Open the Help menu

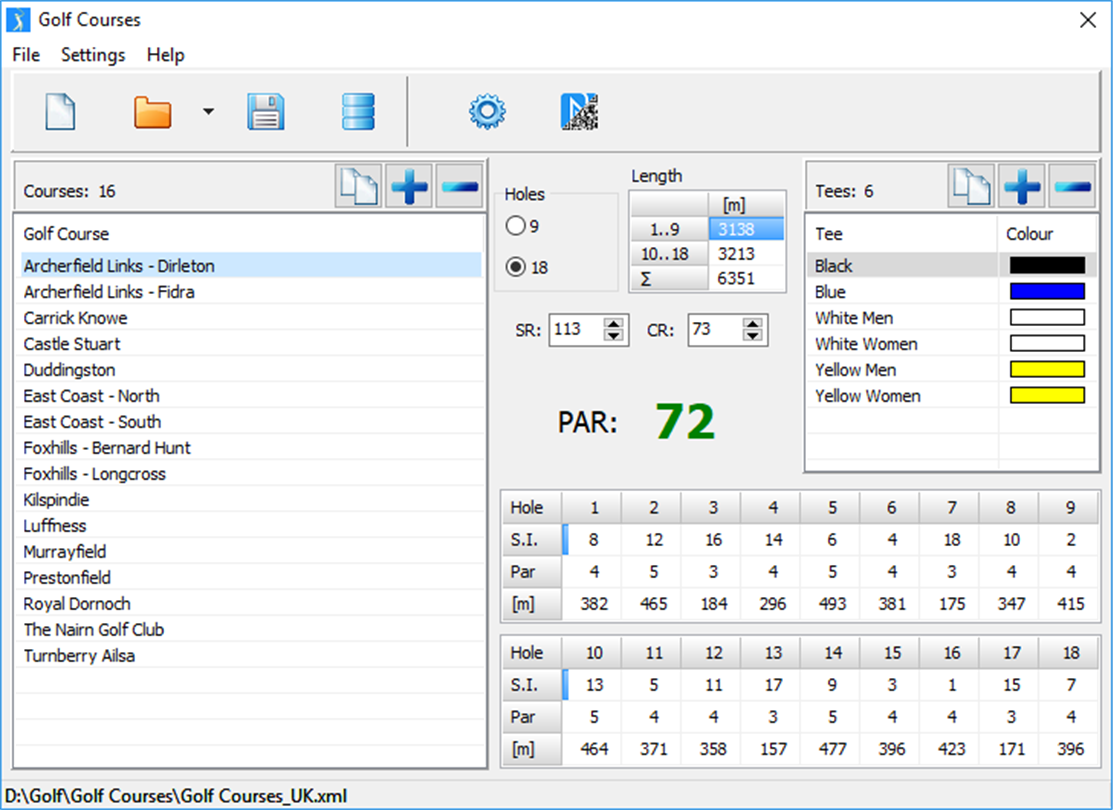(x=165, y=55)
